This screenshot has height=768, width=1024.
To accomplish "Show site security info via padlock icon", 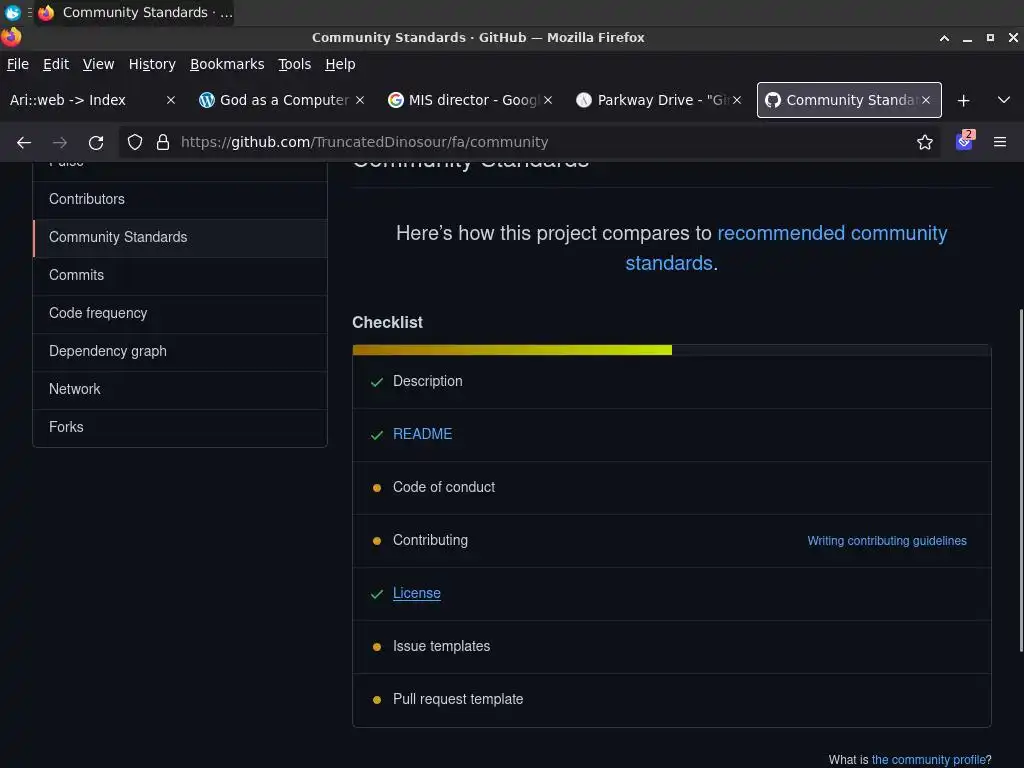I will (163, 142).
